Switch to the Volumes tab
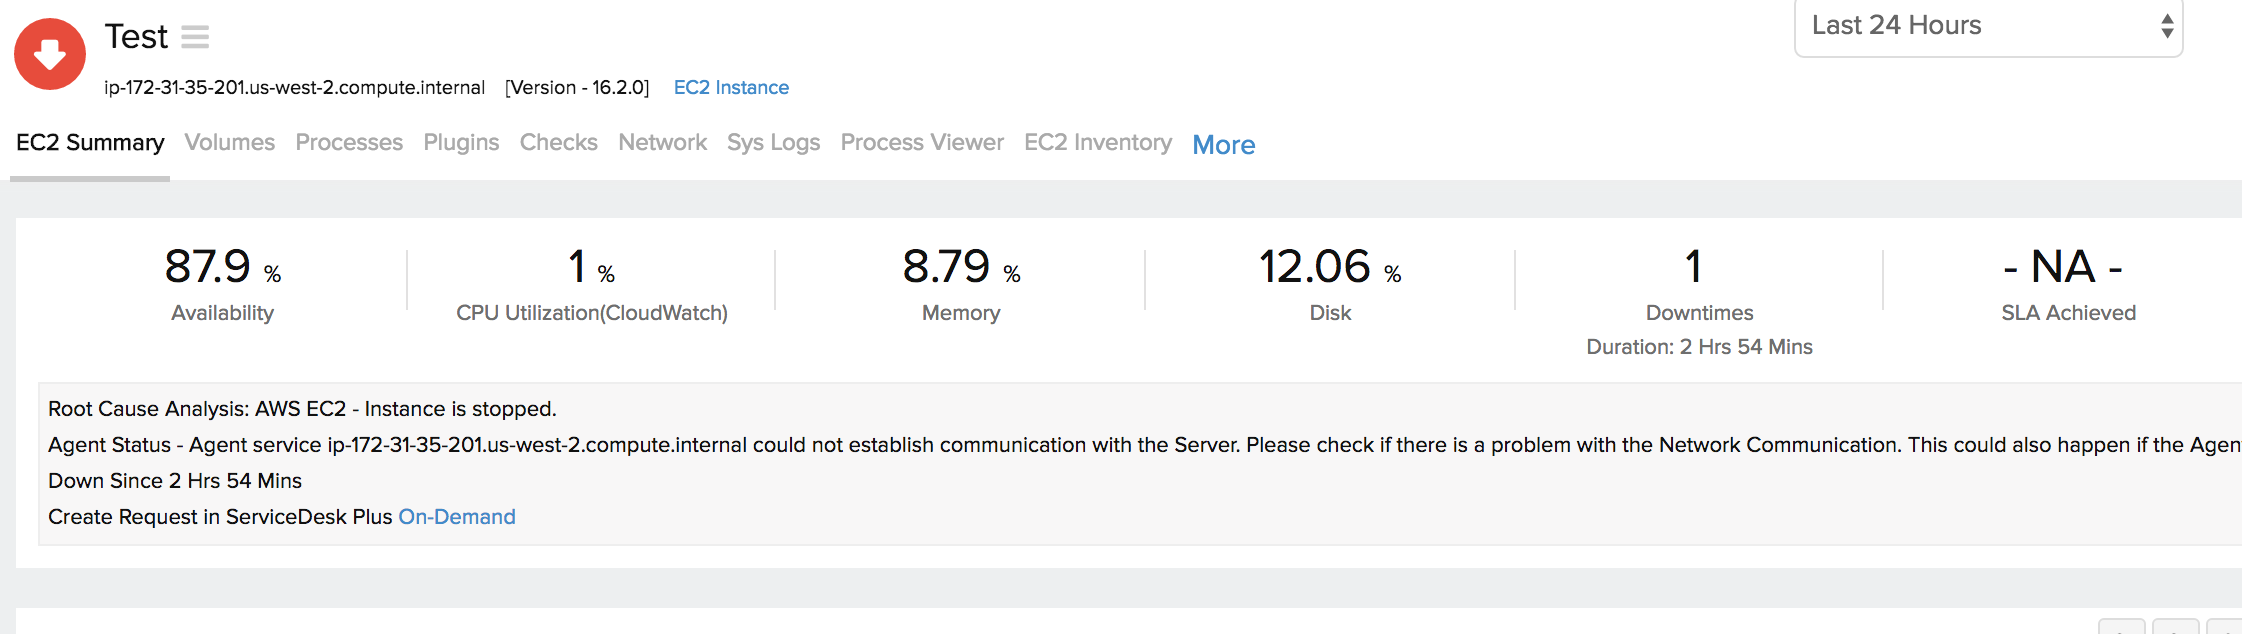 (x=229, y=143)
